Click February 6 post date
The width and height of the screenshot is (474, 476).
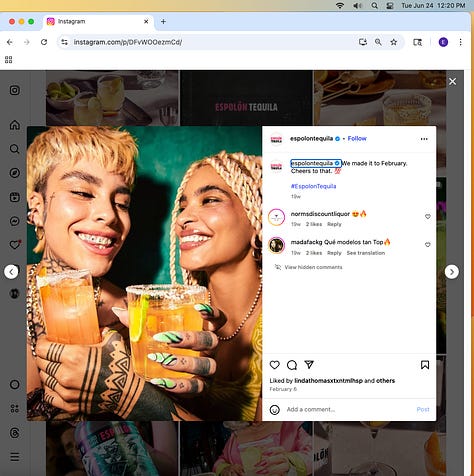(283, 389)
